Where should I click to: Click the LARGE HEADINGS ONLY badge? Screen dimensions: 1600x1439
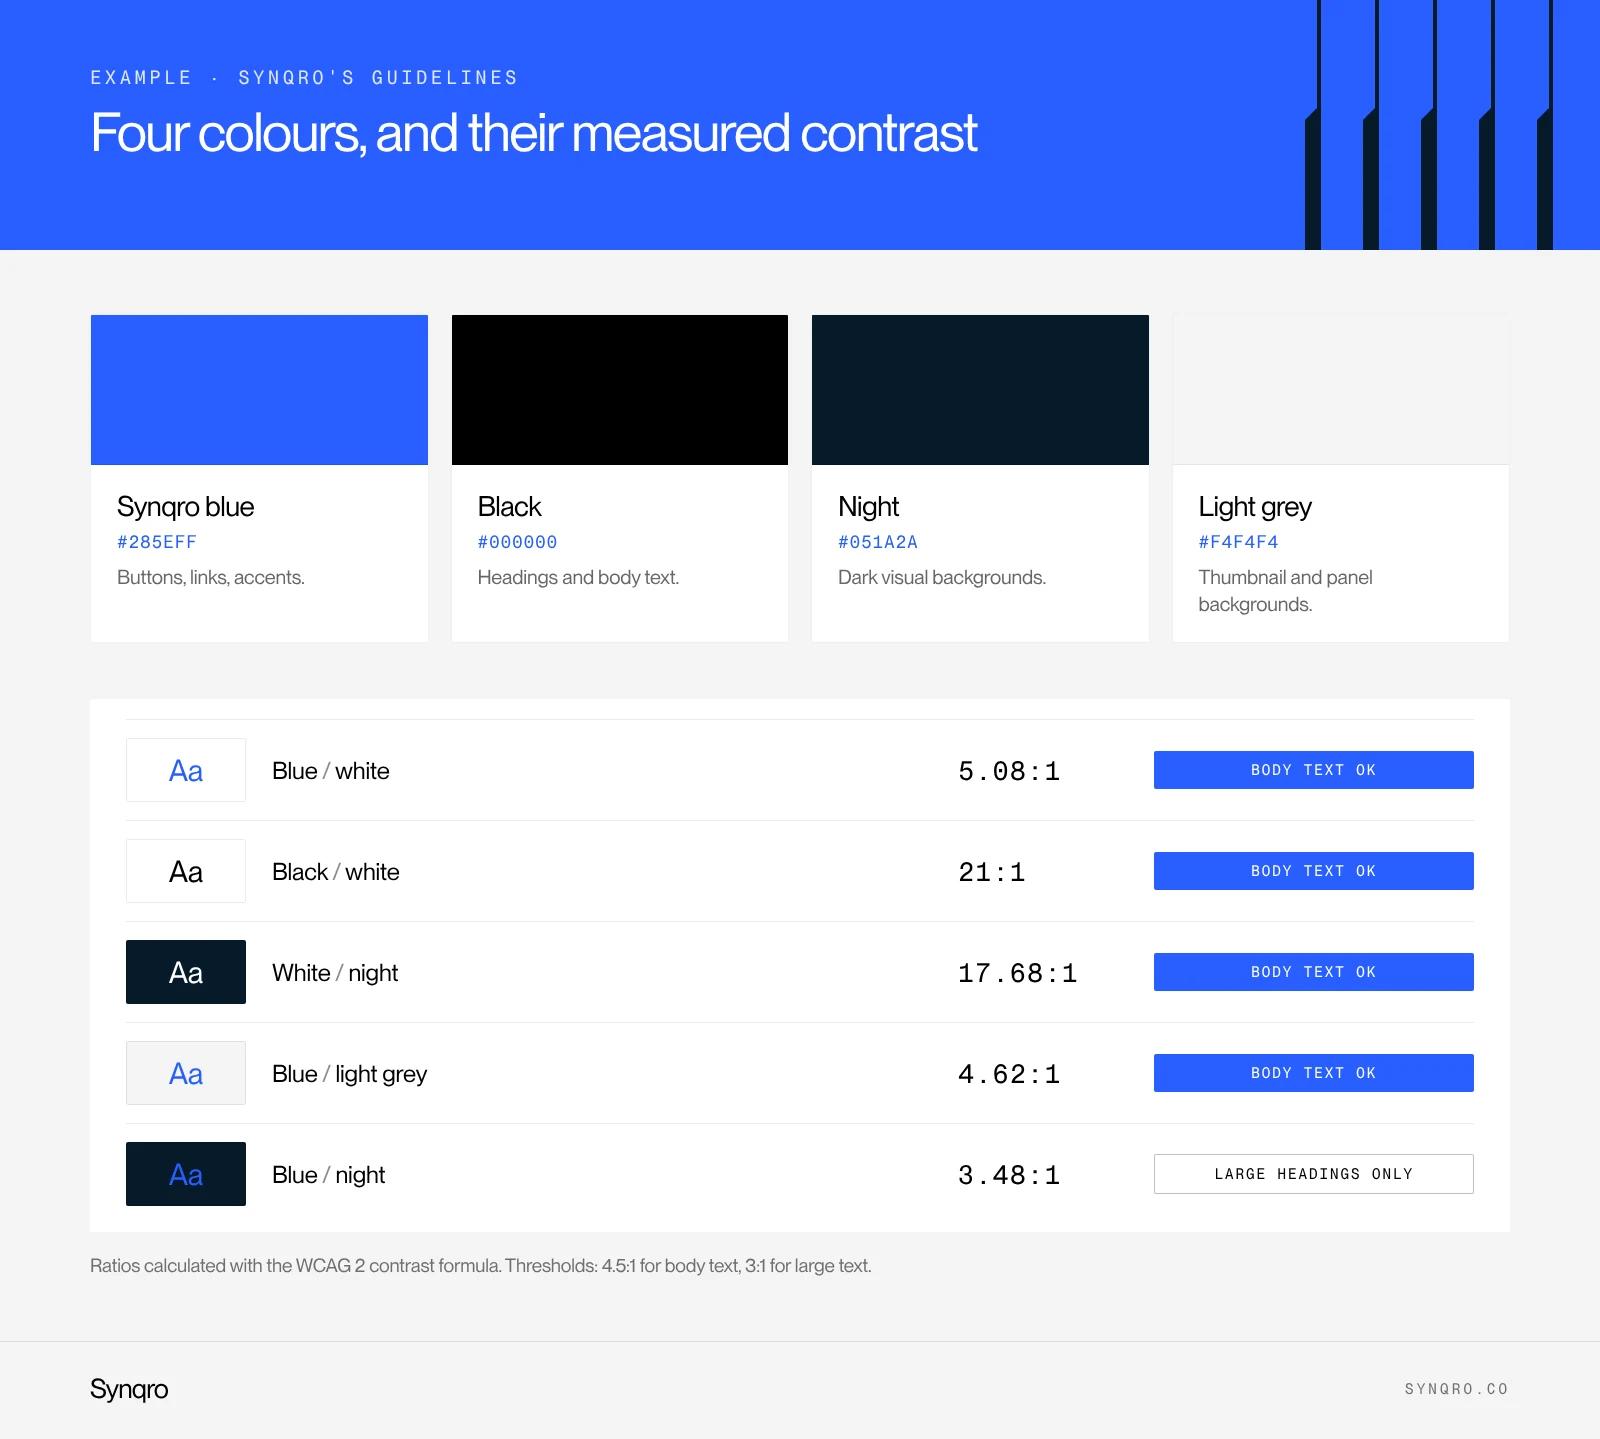(x=1314, y=1174)
